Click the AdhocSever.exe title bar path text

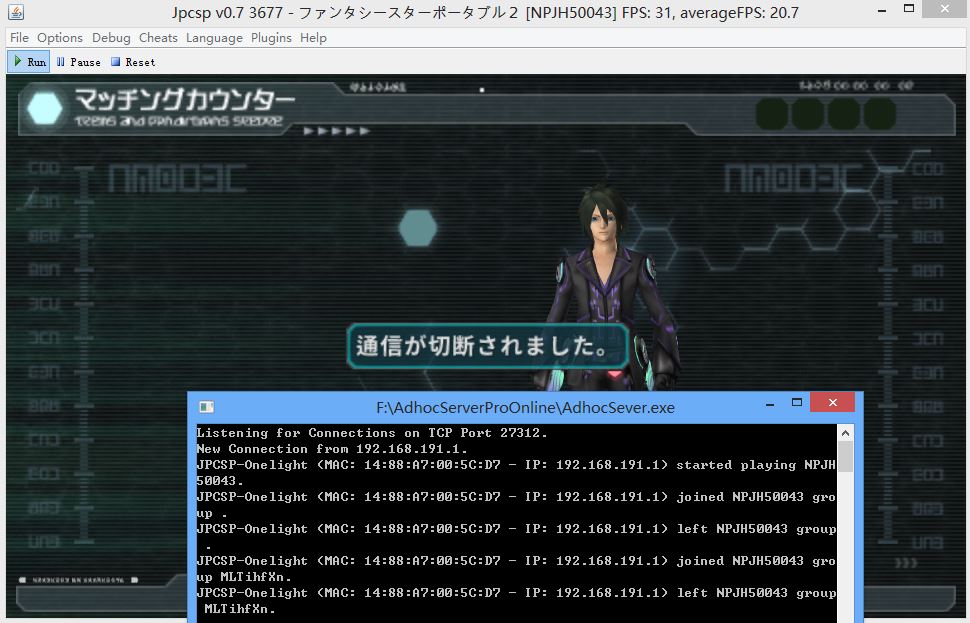pos(525,407)
